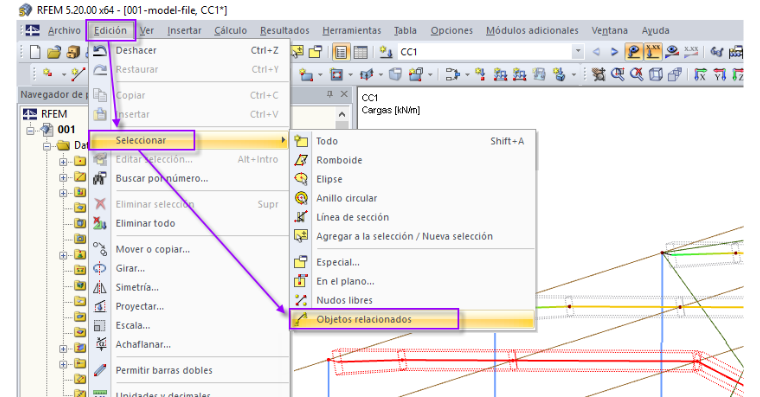Toggle show load values x.xx button
This screenshot has width=760, height=397.
pos(652,51)
